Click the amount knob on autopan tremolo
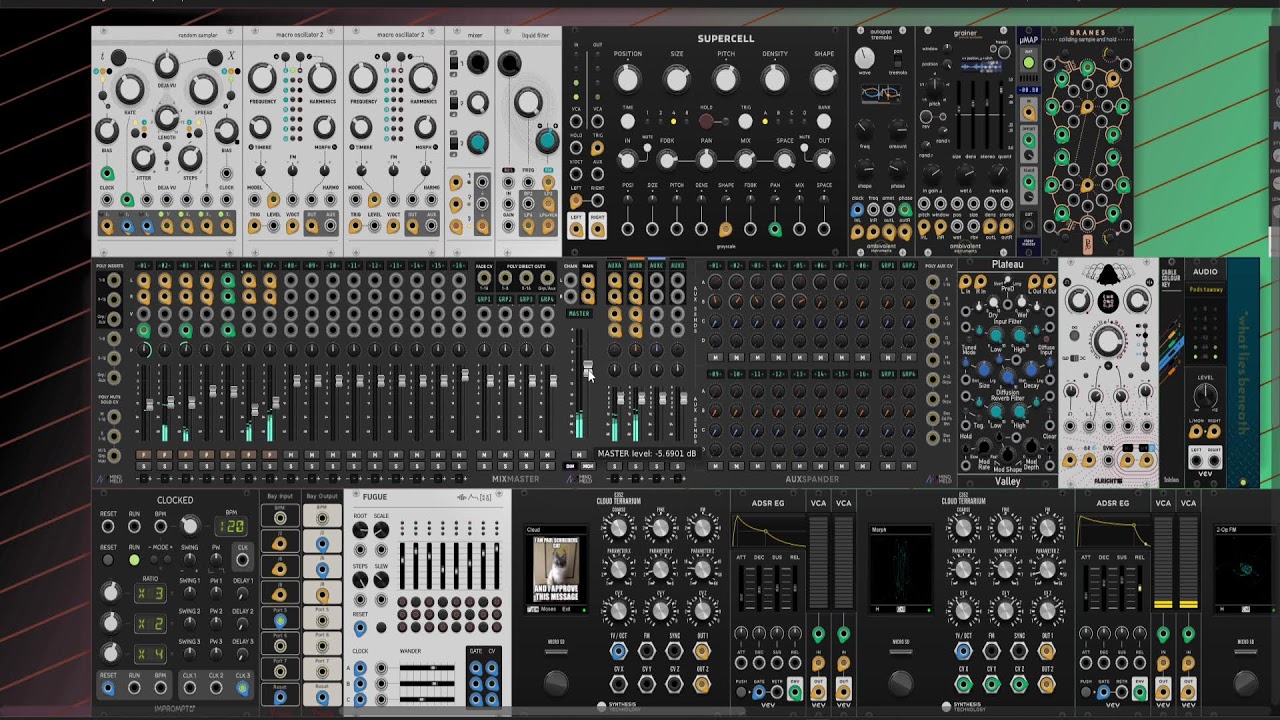This screenshot has height=720, width=1280. click(897, 129)
